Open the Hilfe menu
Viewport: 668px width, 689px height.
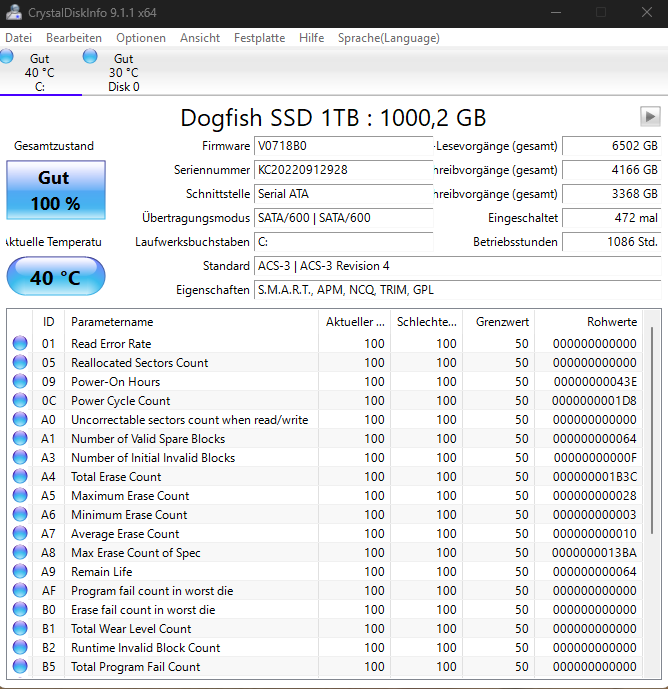[x=311, y=38]
